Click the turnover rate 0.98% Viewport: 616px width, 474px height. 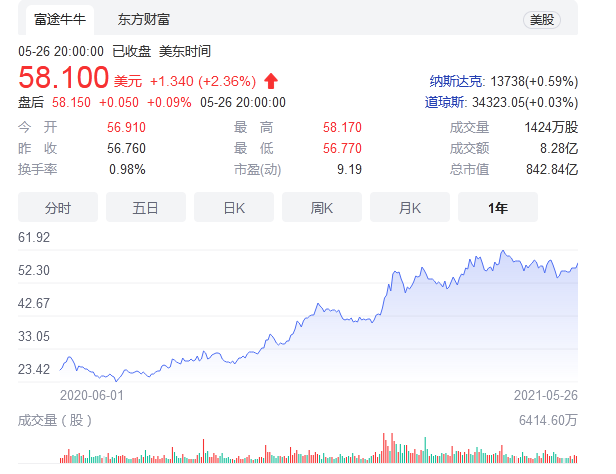click(127, 170)
